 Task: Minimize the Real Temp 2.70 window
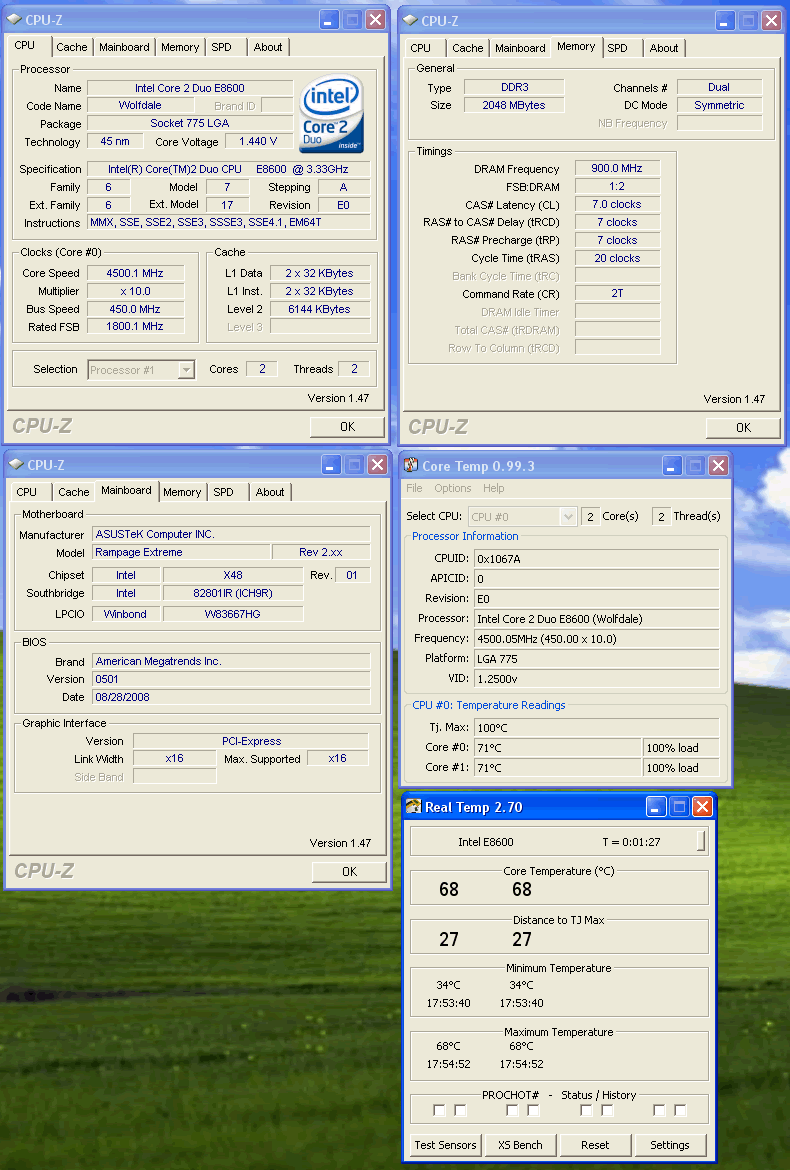click(x=656, y=807)
